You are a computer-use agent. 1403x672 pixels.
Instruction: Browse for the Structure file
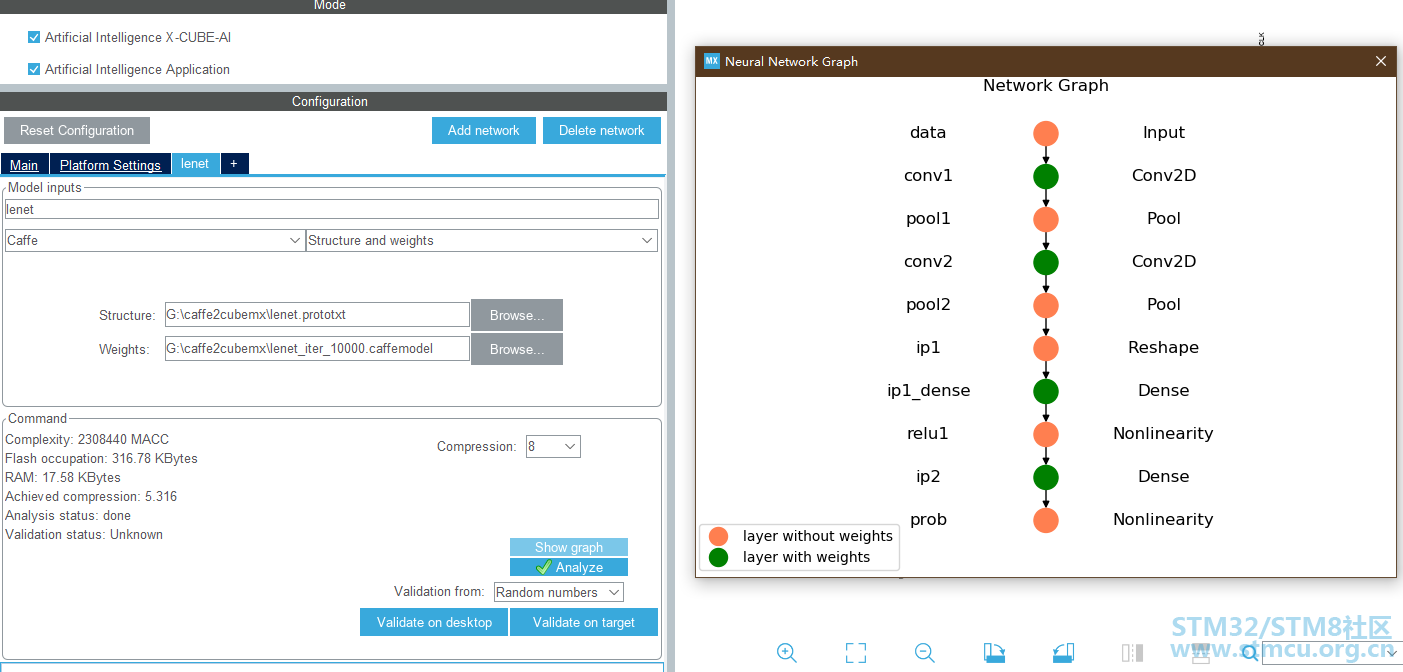coord(517,315)
